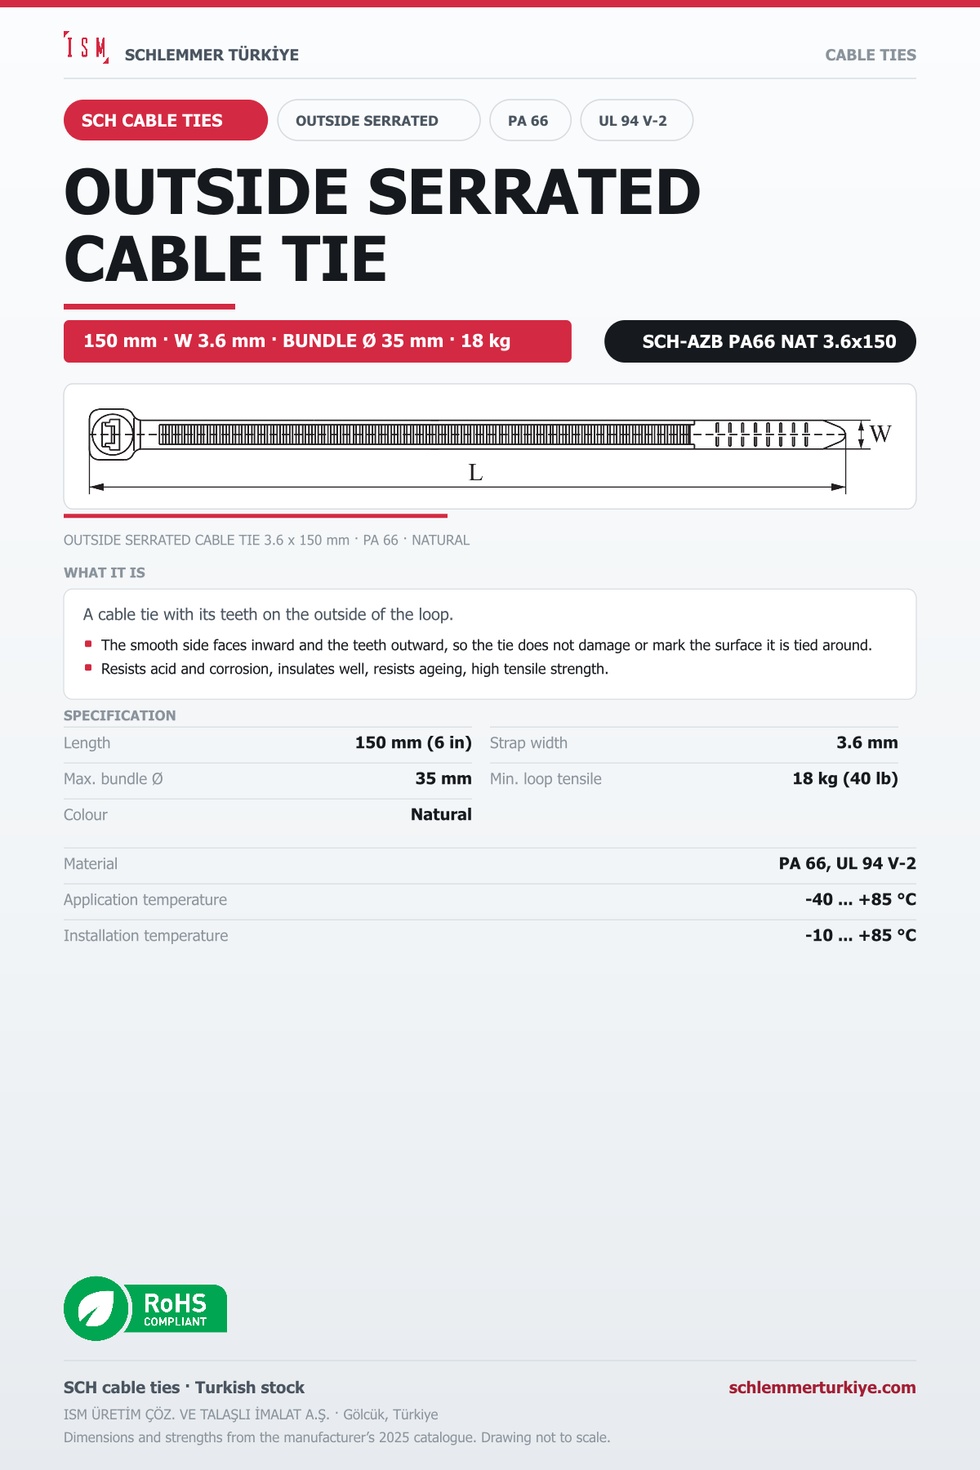Click the CABLE TIES header label
Viewport: 980px width, 1470px height.
[870, 55]
